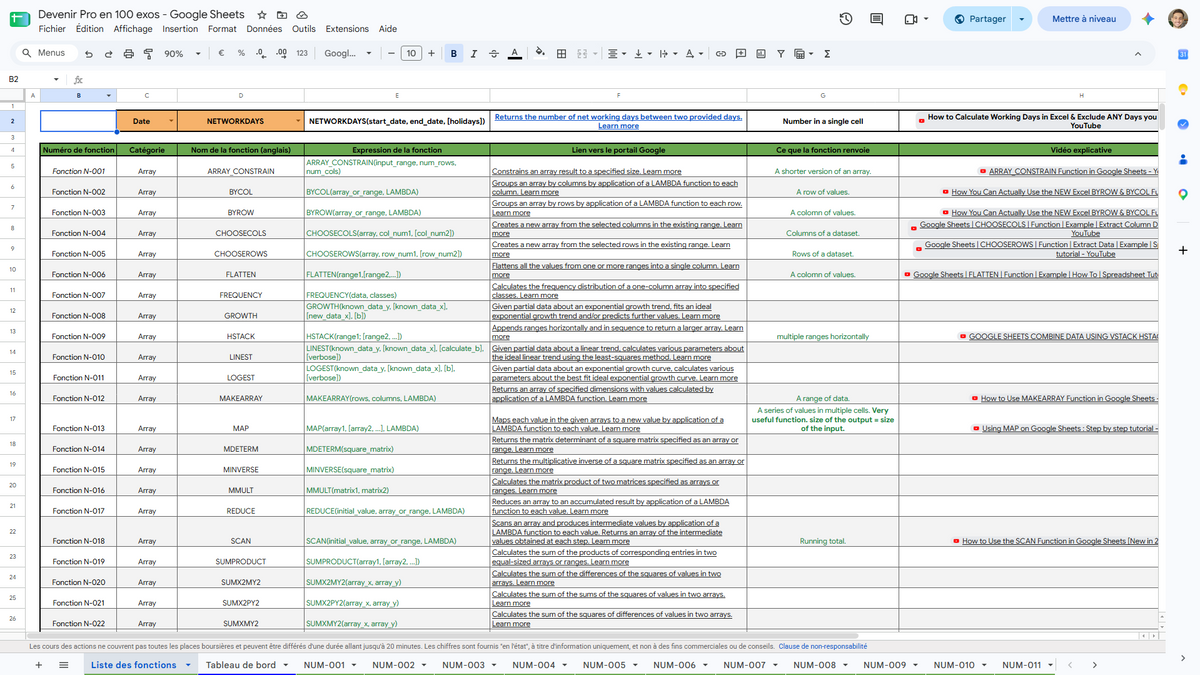Switch to the Tableau de bord sheet
1200x675 pixels.
[x=246, y=665]
